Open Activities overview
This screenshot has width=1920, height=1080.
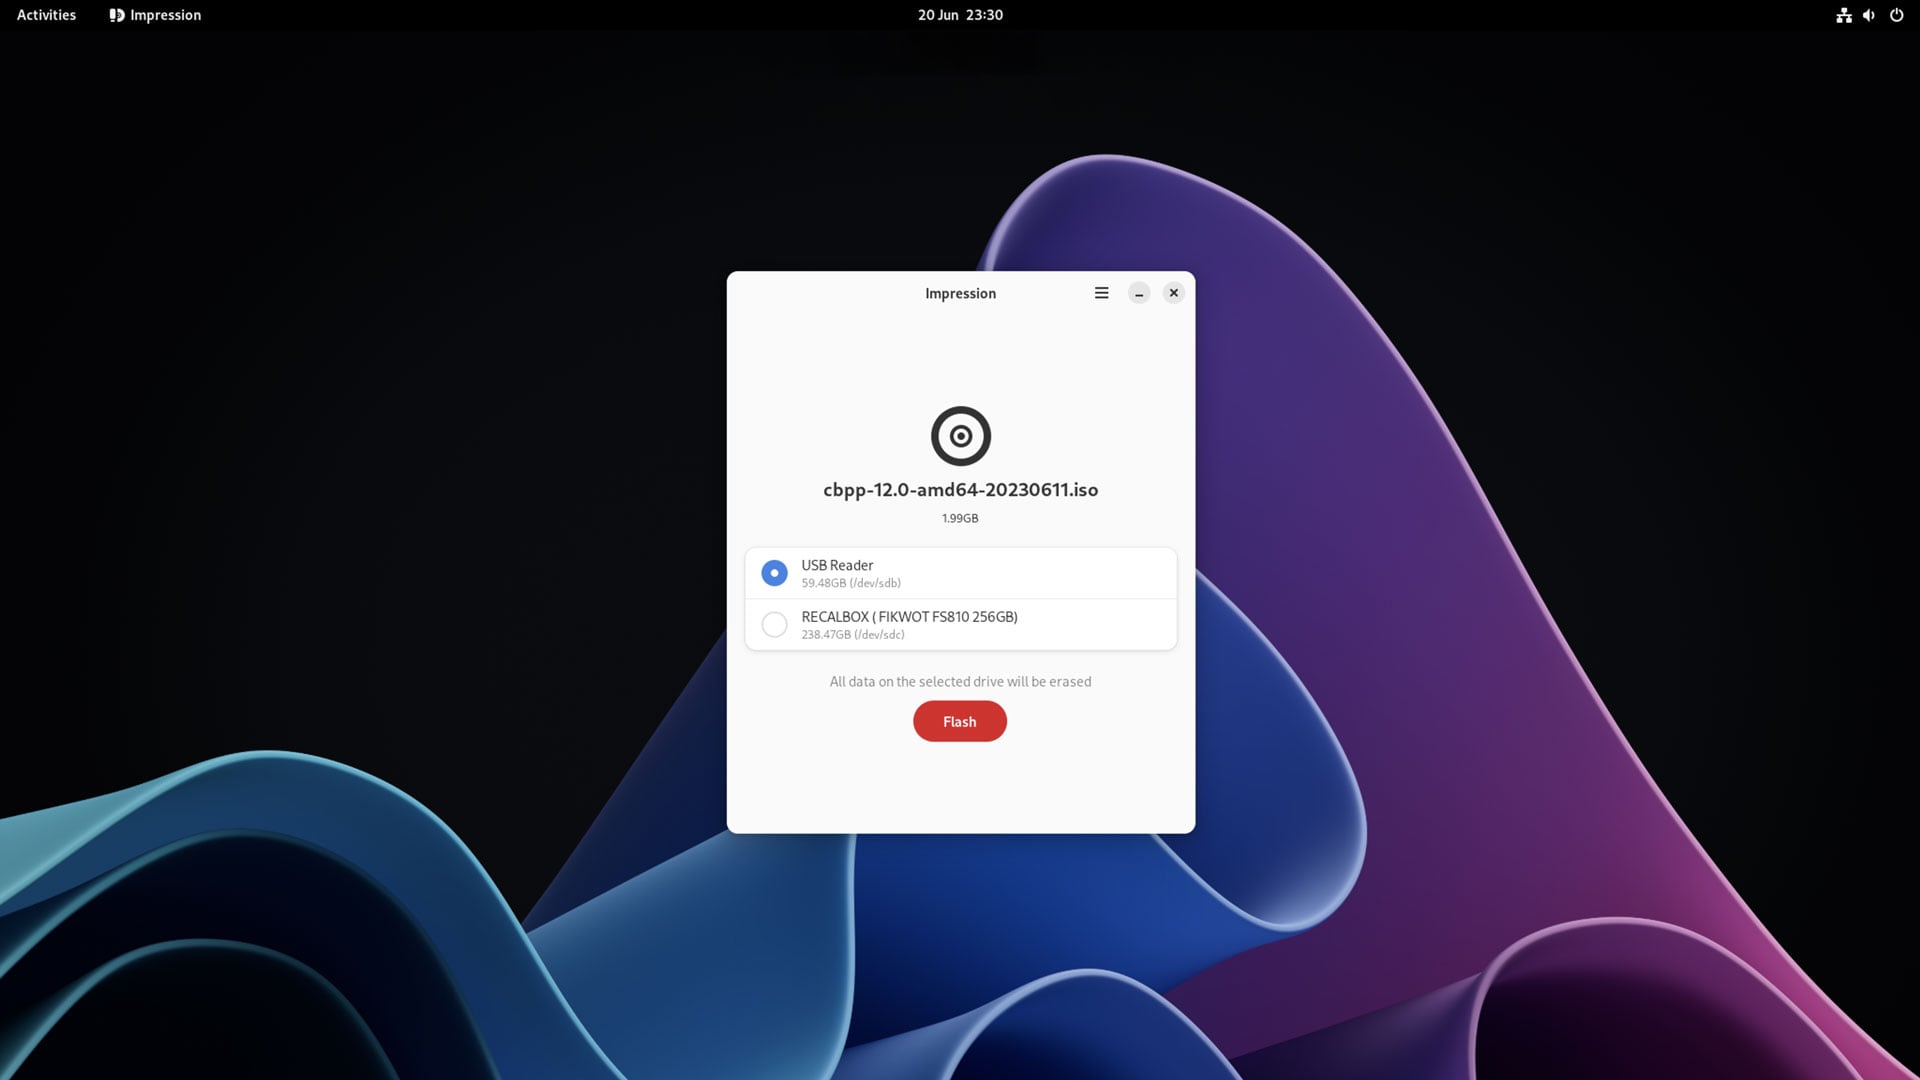click(x=46, y=15)
